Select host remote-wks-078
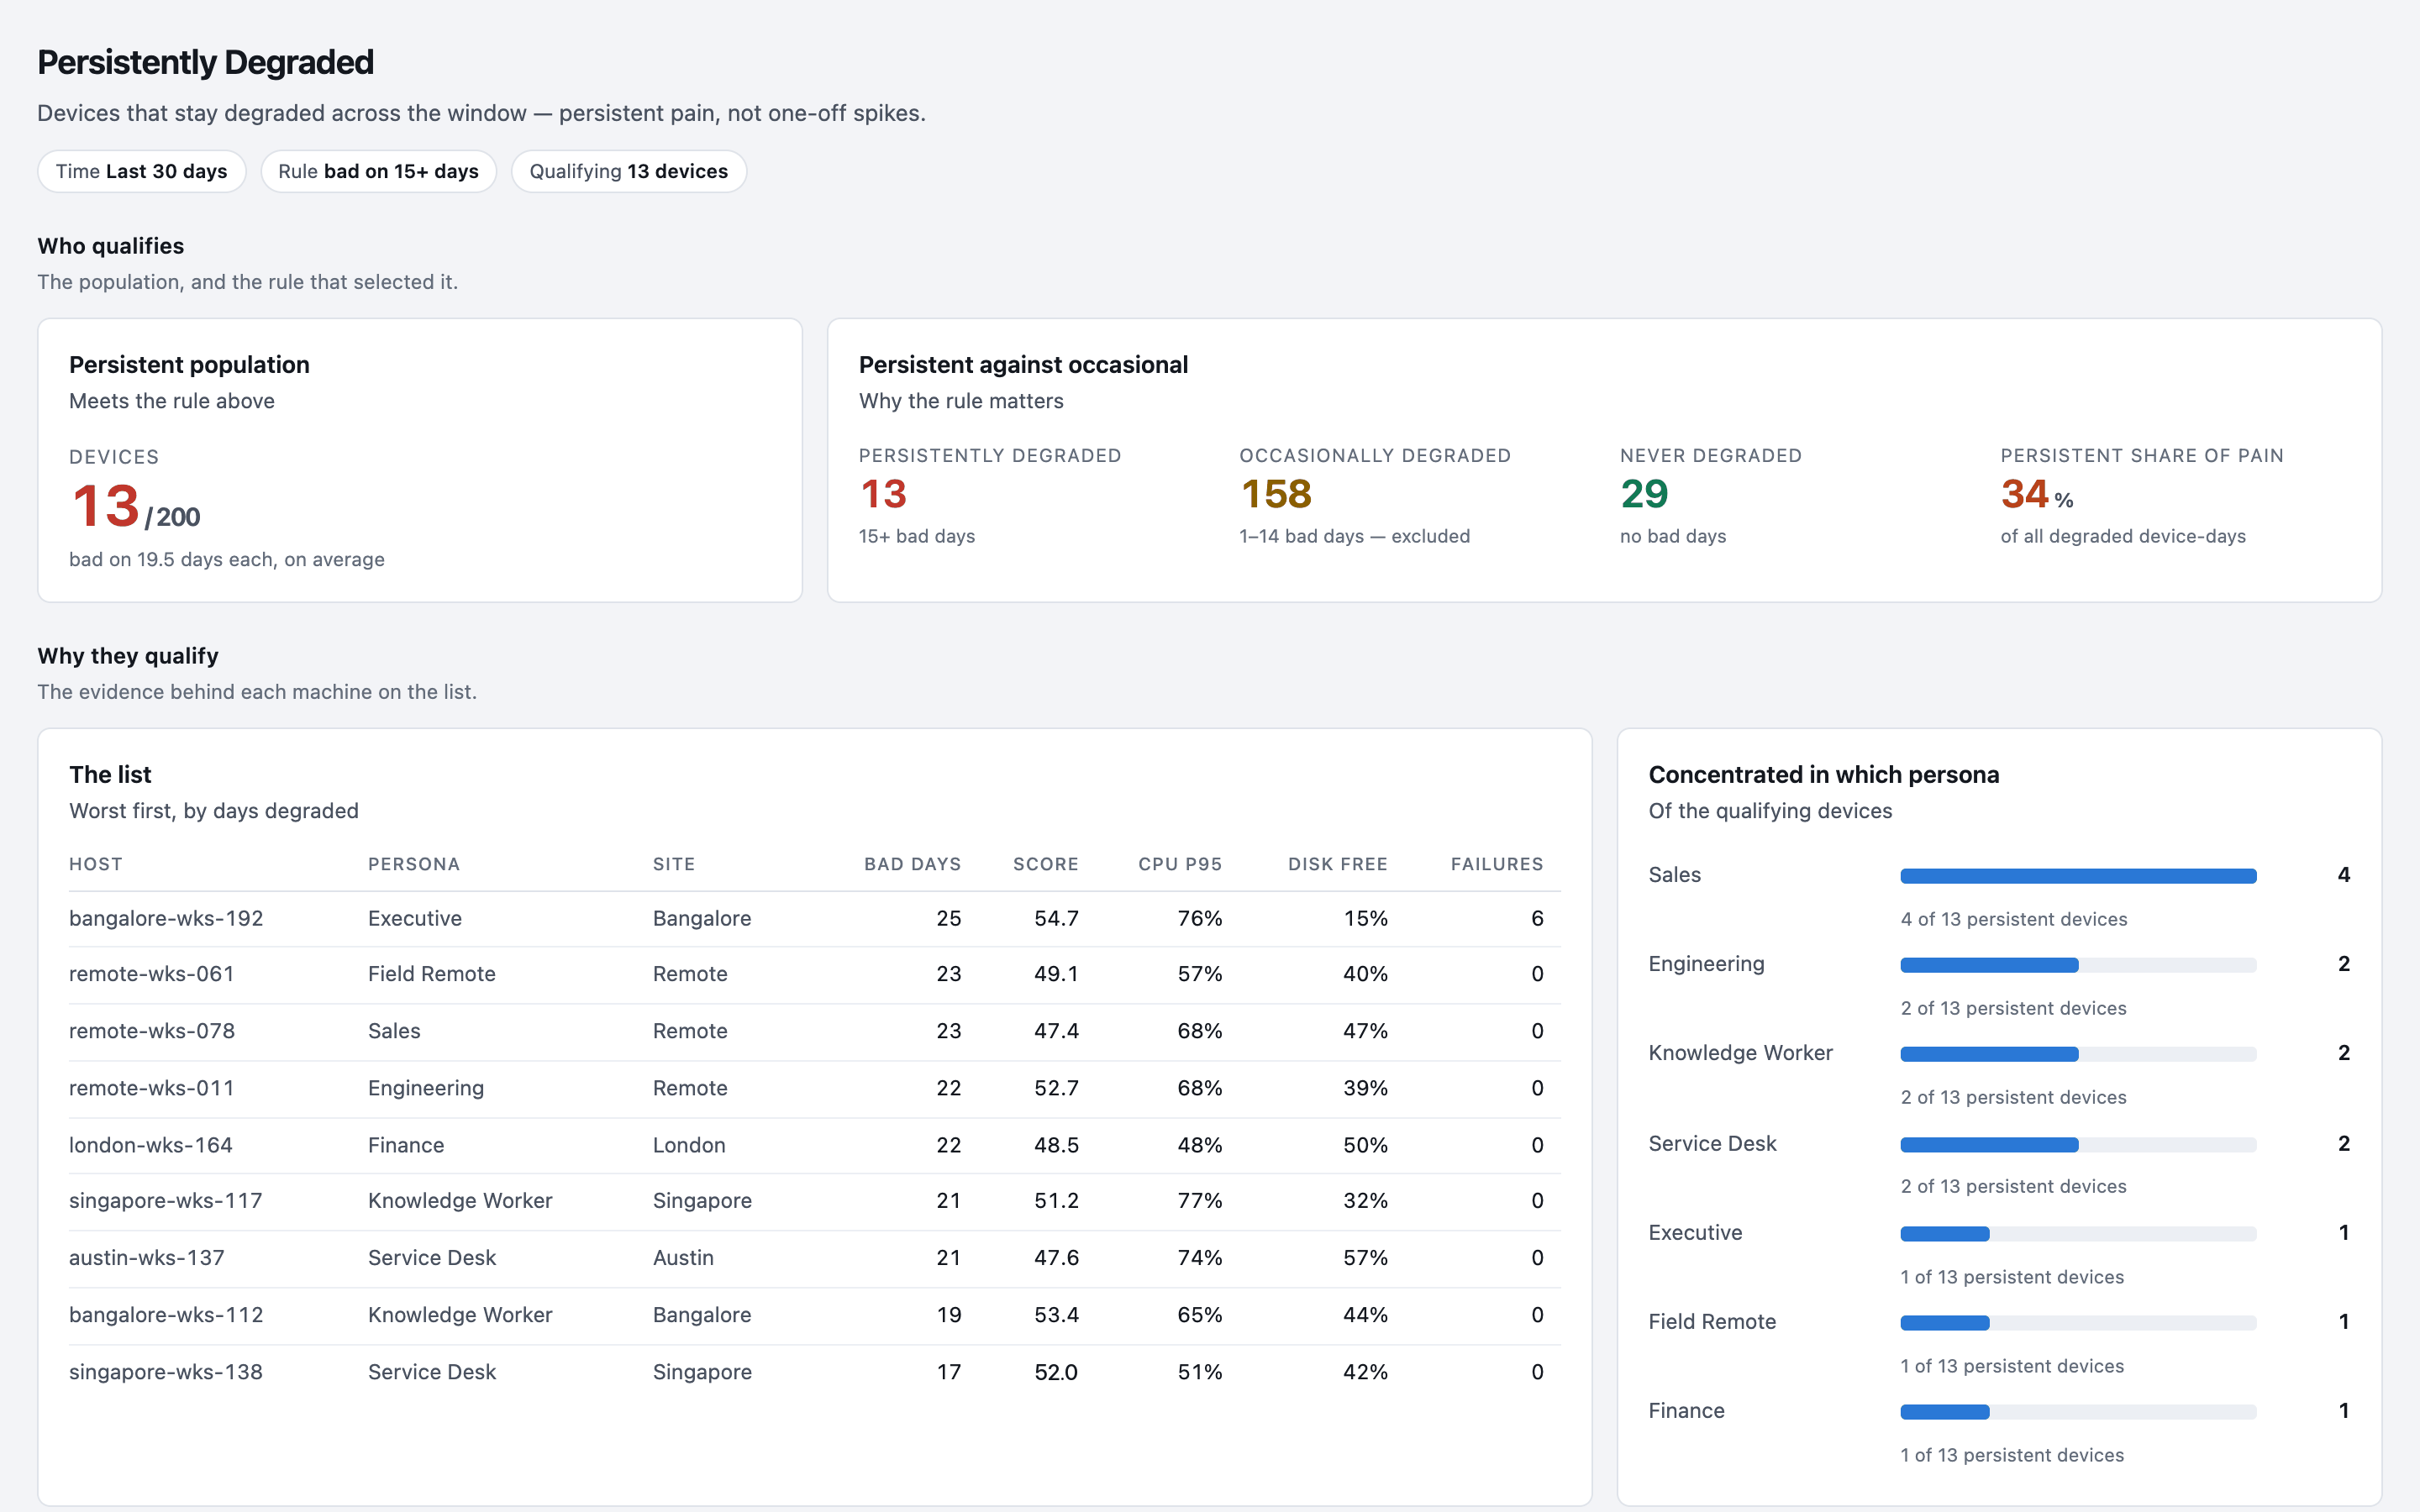 tap(152, 1030)
